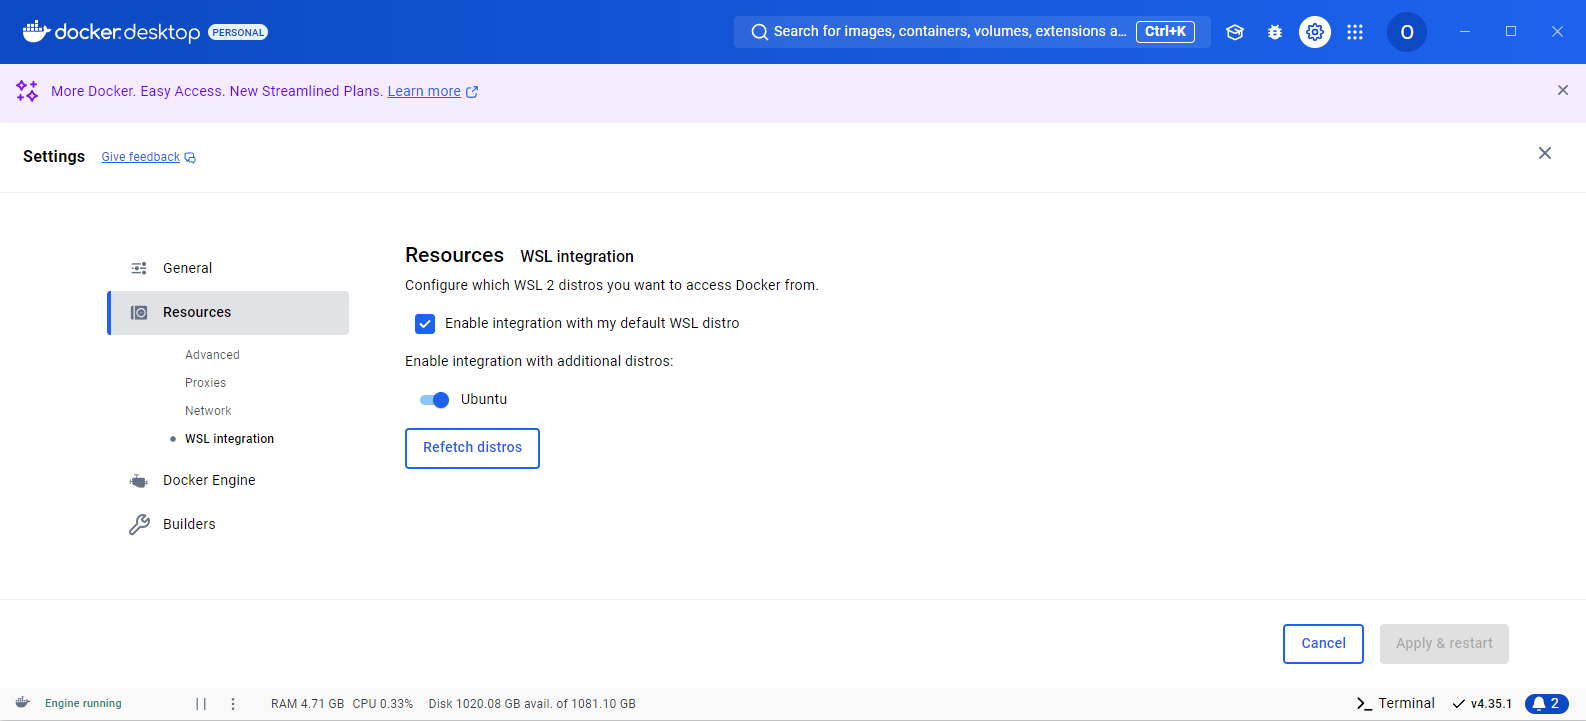The height and width of the screenshot is (721, 1586).
Task: Close the Settings panel
Action: (1545, 153)
